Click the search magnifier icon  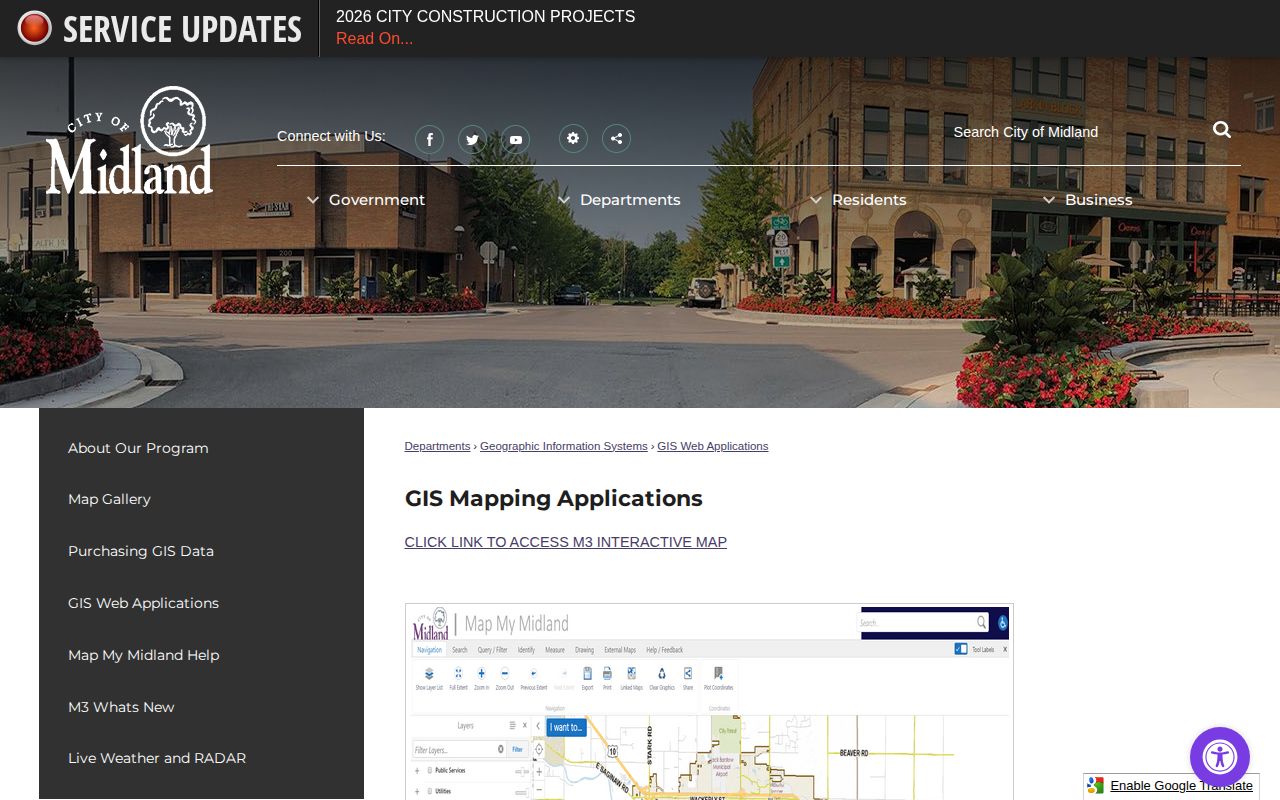pyautogui.click(x=1222, y=130)
